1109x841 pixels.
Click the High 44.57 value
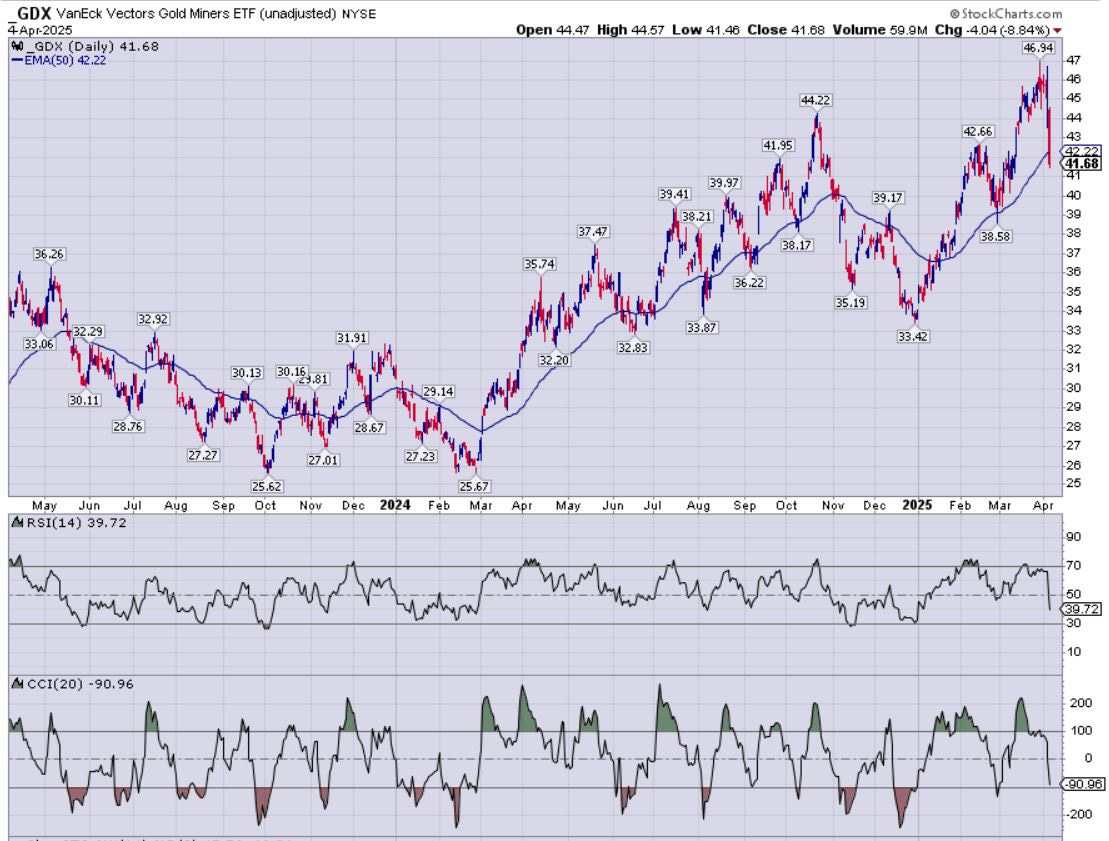point(630,30)
